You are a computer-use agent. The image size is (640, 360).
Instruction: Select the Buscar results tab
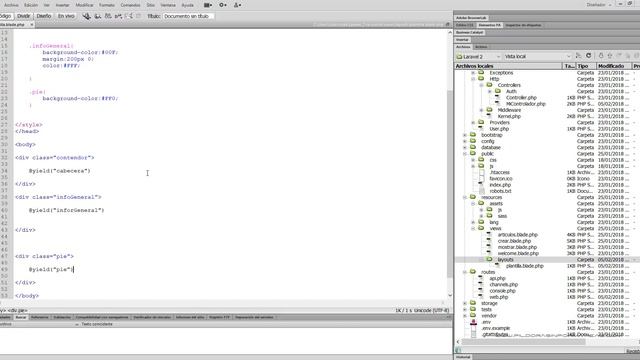pyautogui.click(x=20, y=317)
